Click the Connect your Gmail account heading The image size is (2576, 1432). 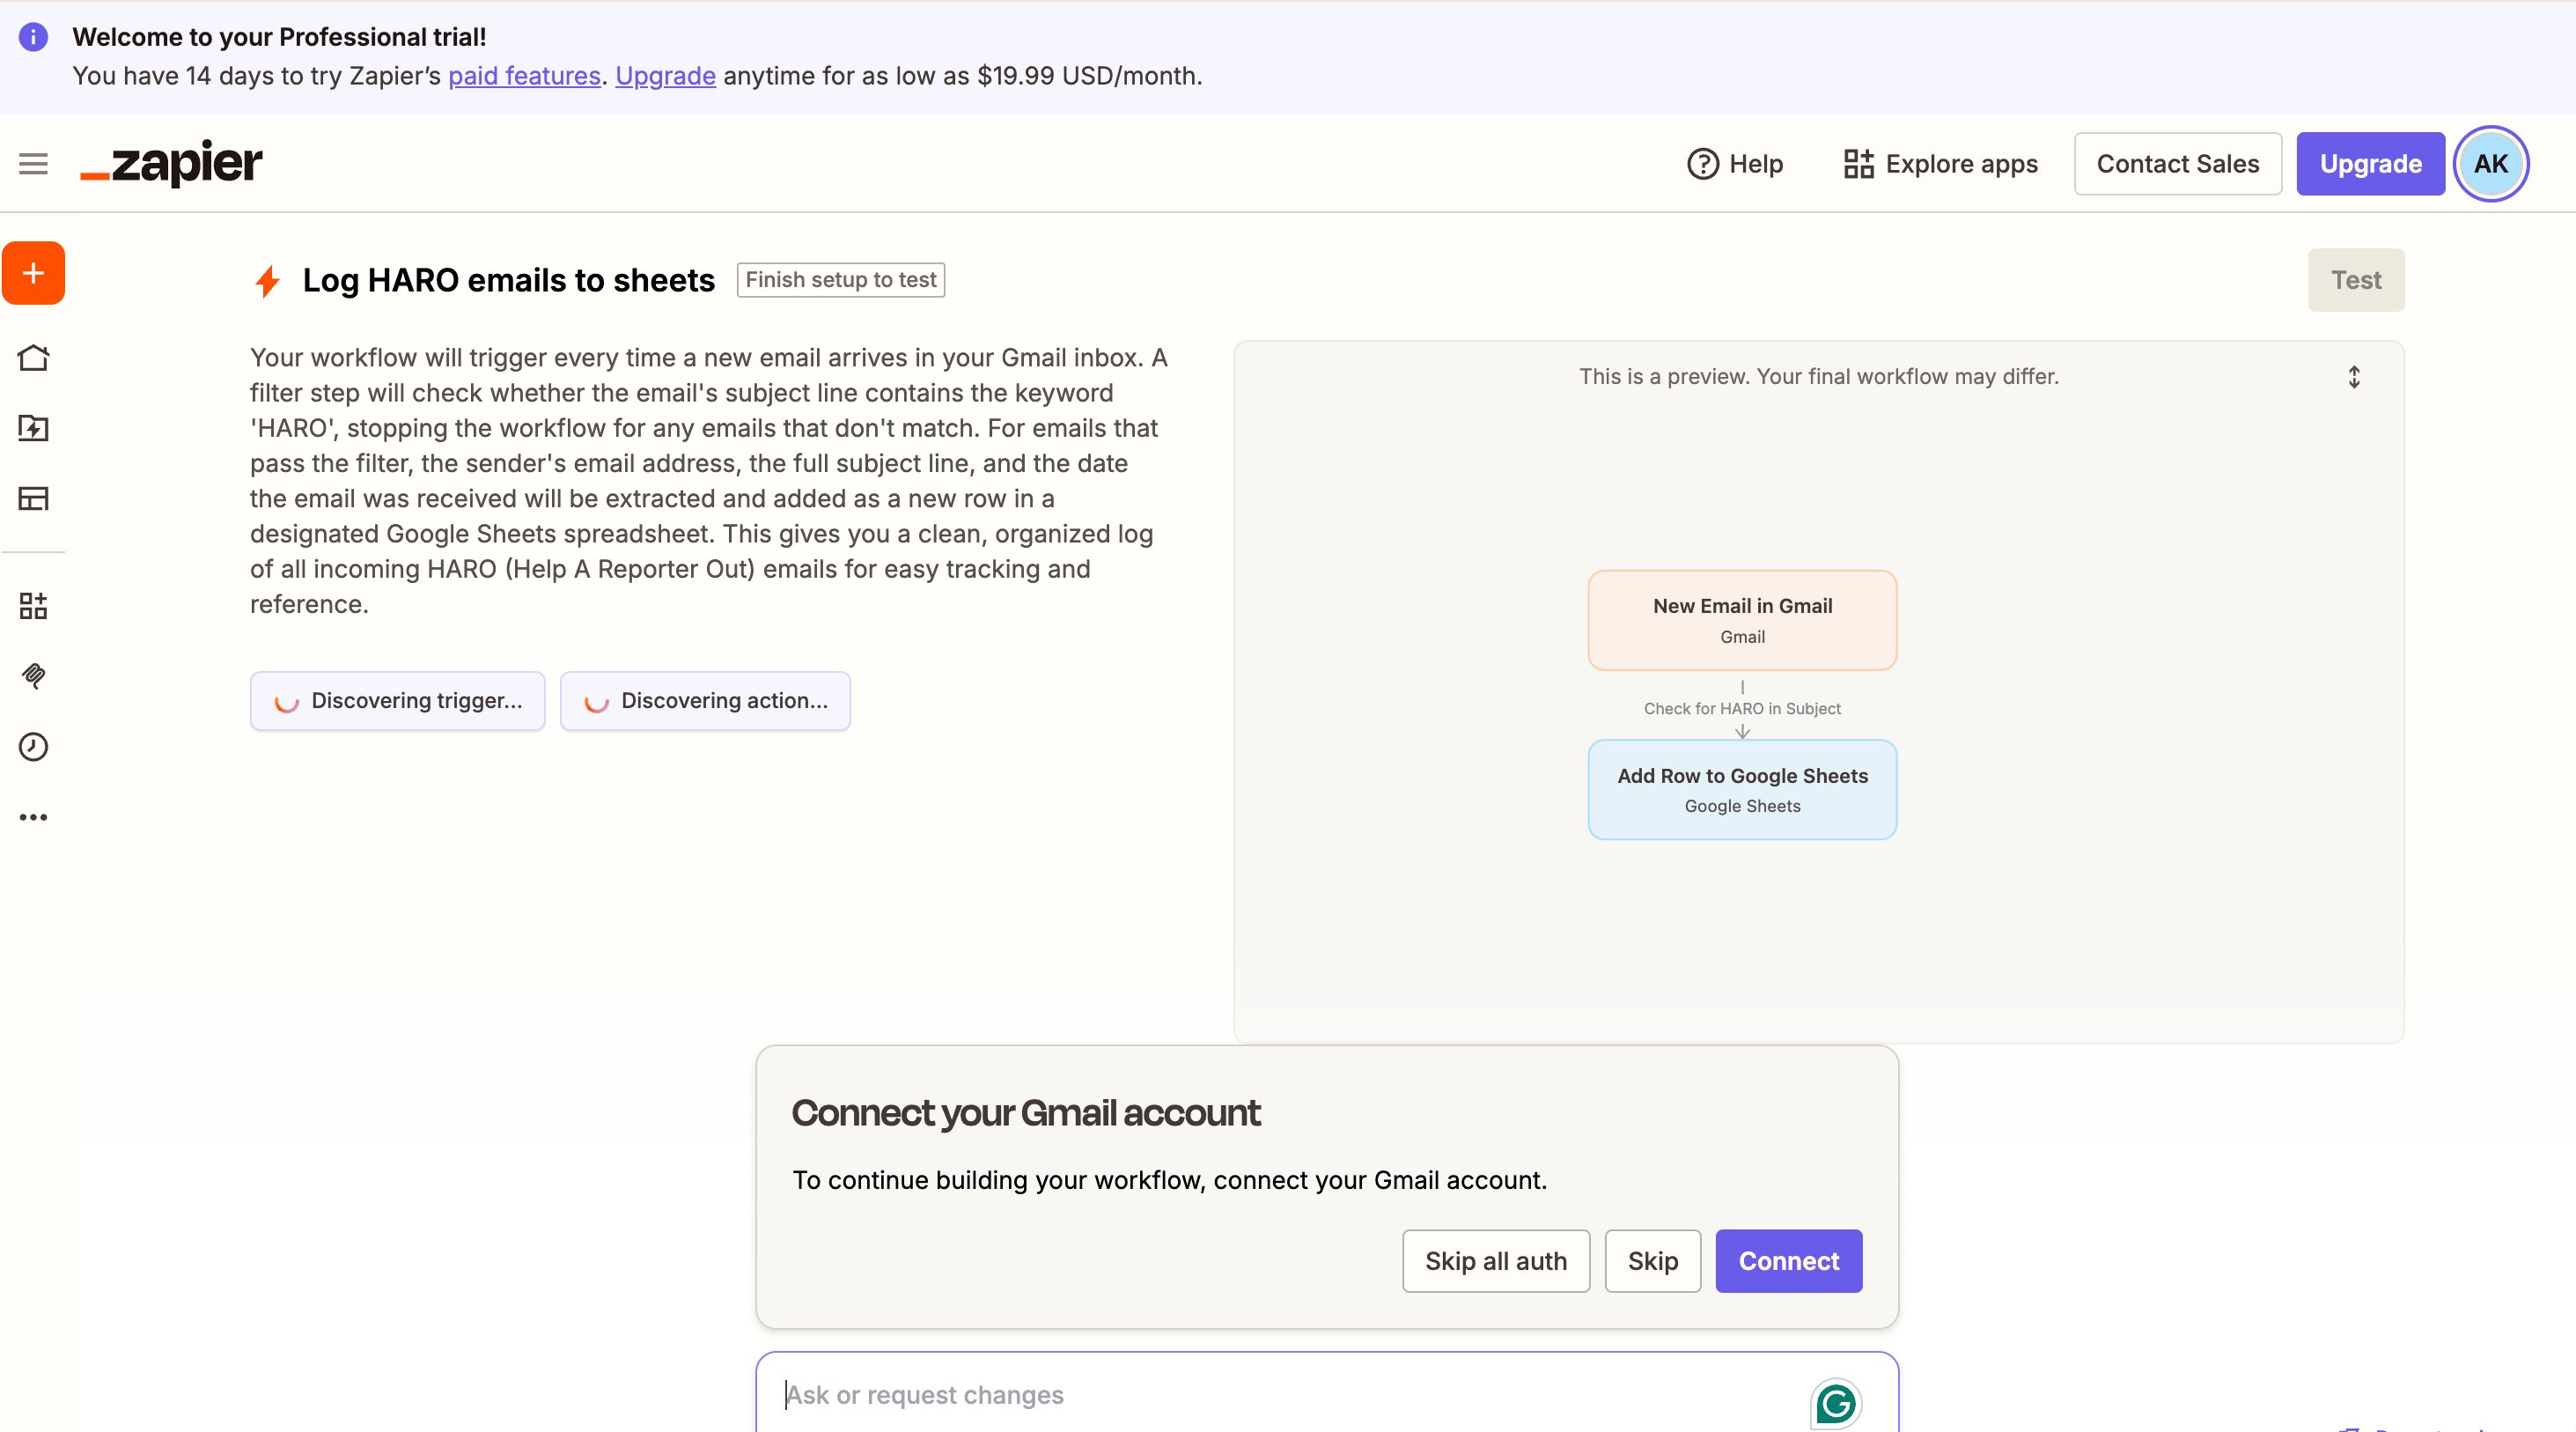(x=1025, y=1113)
